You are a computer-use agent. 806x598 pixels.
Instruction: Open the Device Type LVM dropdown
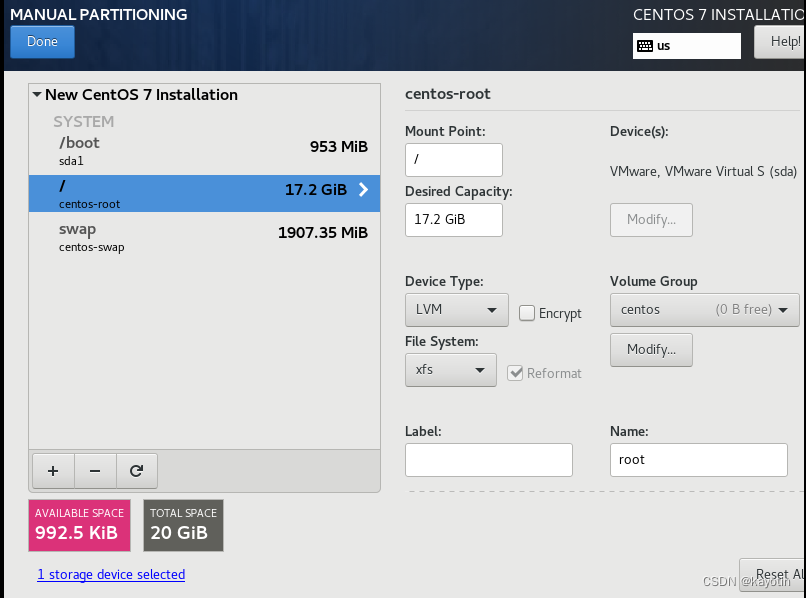coord(456,310)
